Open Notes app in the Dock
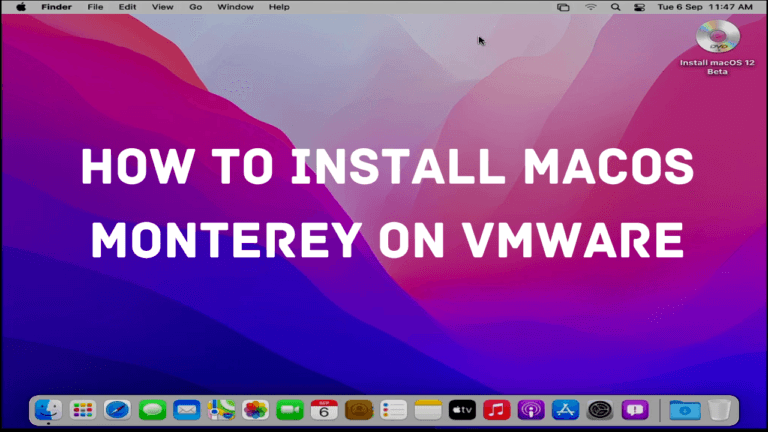 pyautogui.click(x=428, y=410)
